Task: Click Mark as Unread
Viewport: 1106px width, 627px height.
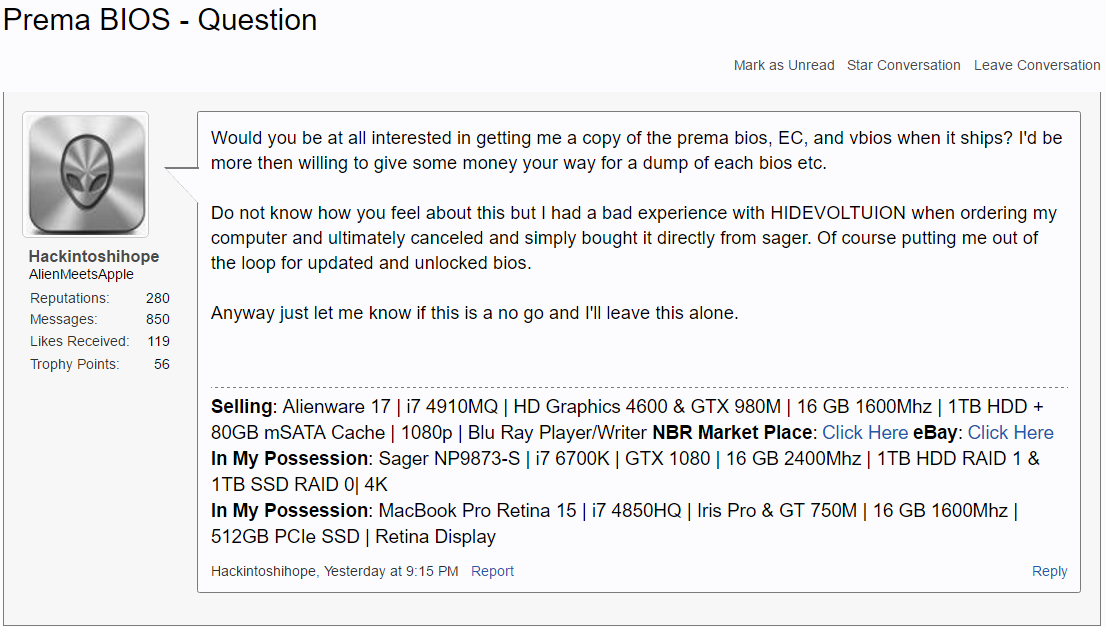Action: pos(784,65)
